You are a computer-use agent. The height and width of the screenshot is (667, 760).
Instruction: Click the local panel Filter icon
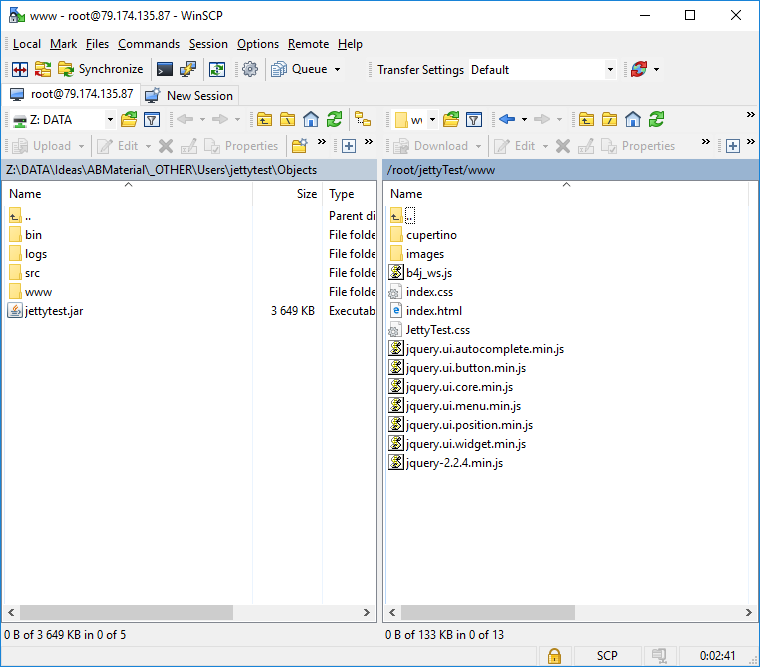152,119
